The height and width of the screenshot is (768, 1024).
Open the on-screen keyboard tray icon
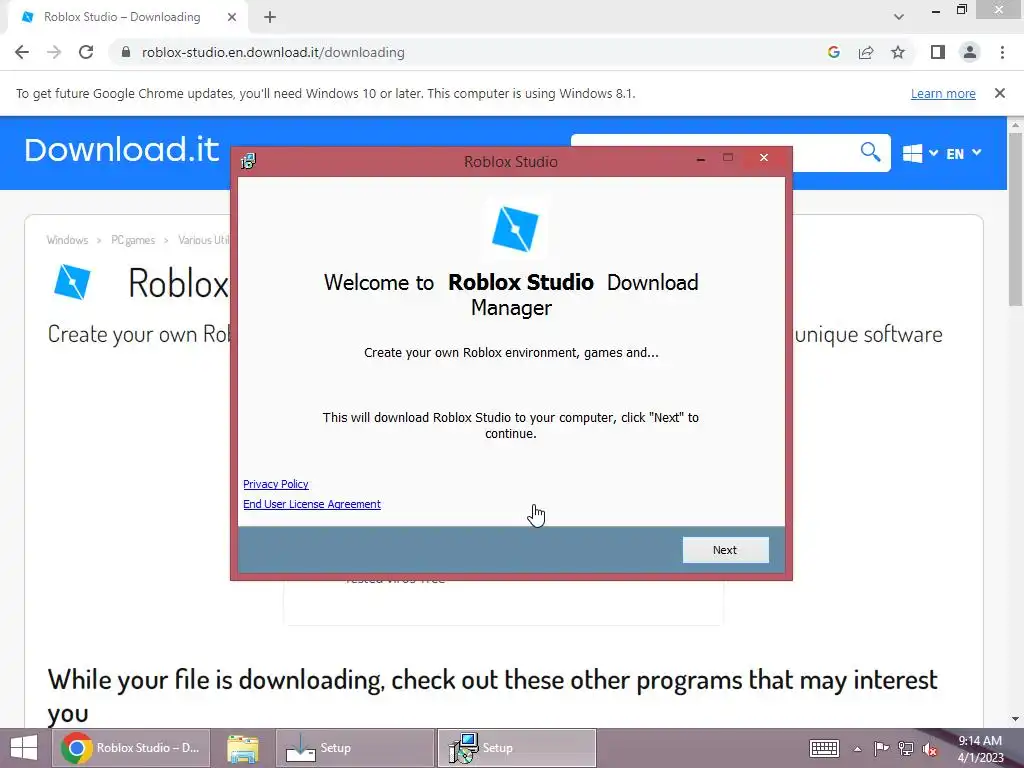pyautogui.click(x=824, y=748)
